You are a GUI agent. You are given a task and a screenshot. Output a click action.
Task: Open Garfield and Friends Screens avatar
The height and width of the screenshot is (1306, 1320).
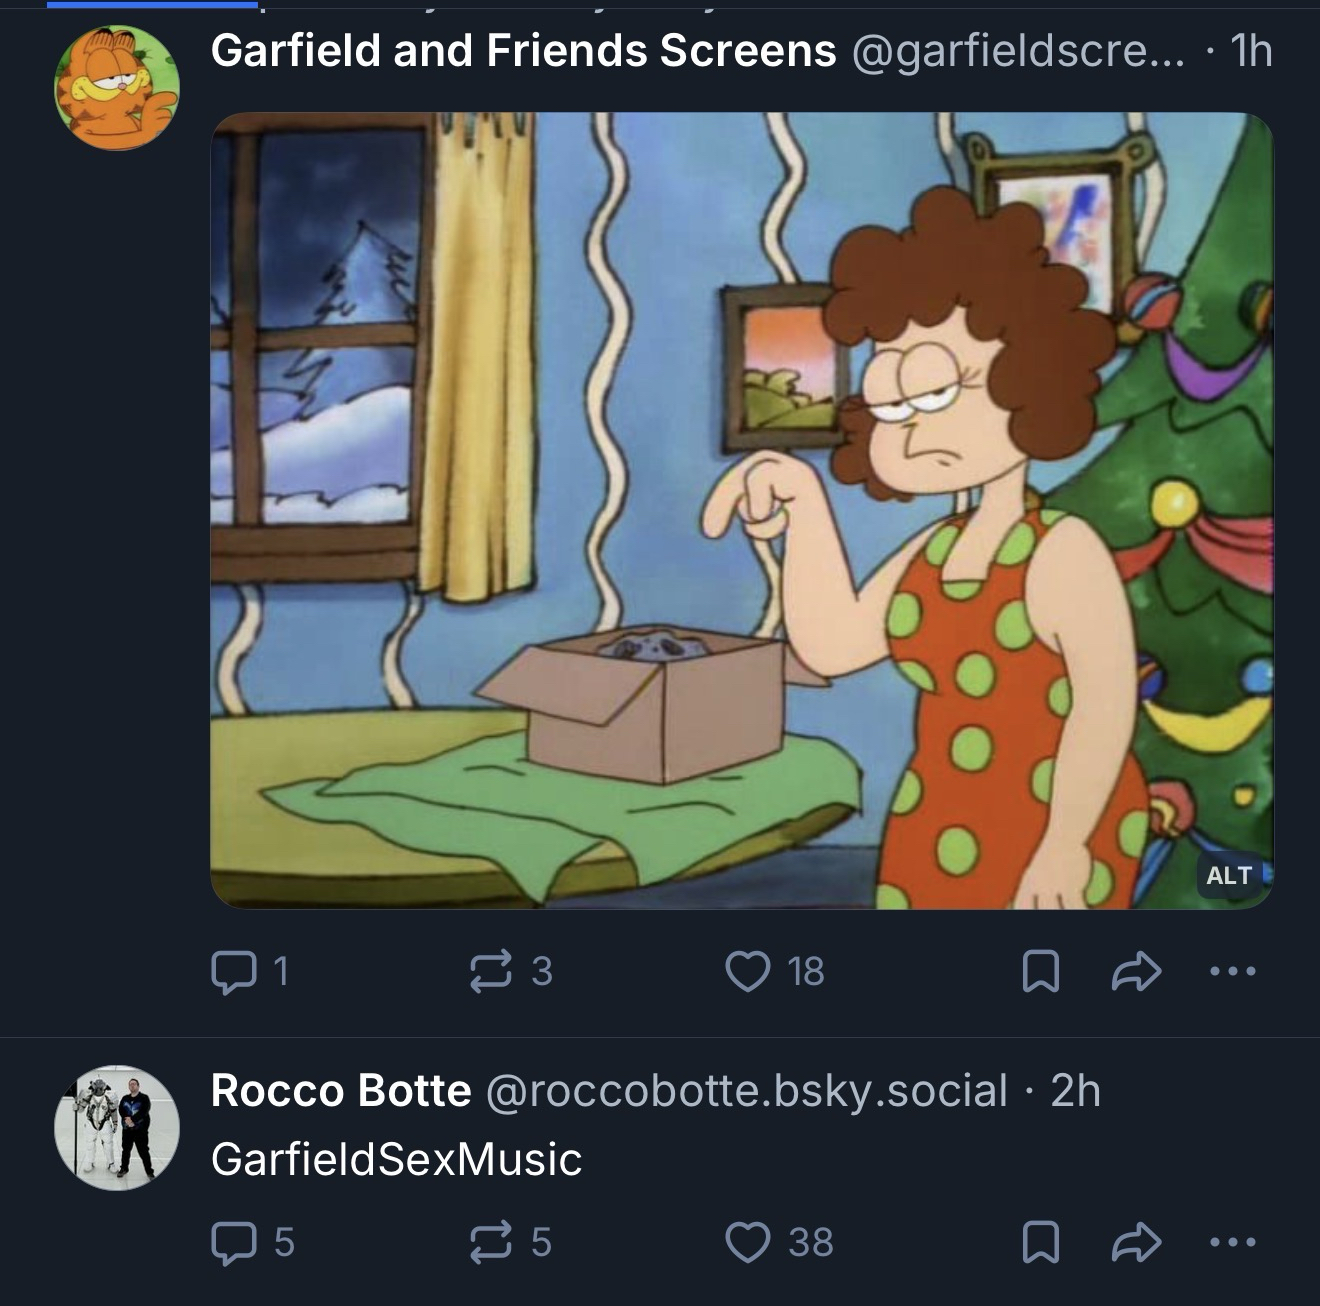tap(117, 88)
